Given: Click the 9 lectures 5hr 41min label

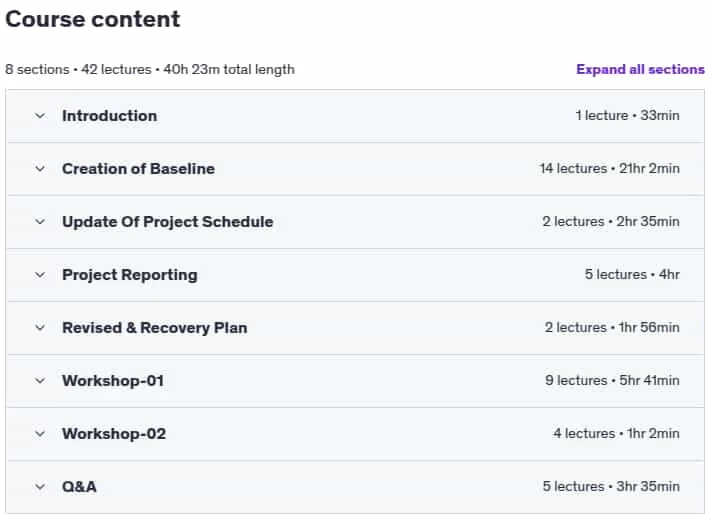Looking at the screenshot, I should 612,380.
